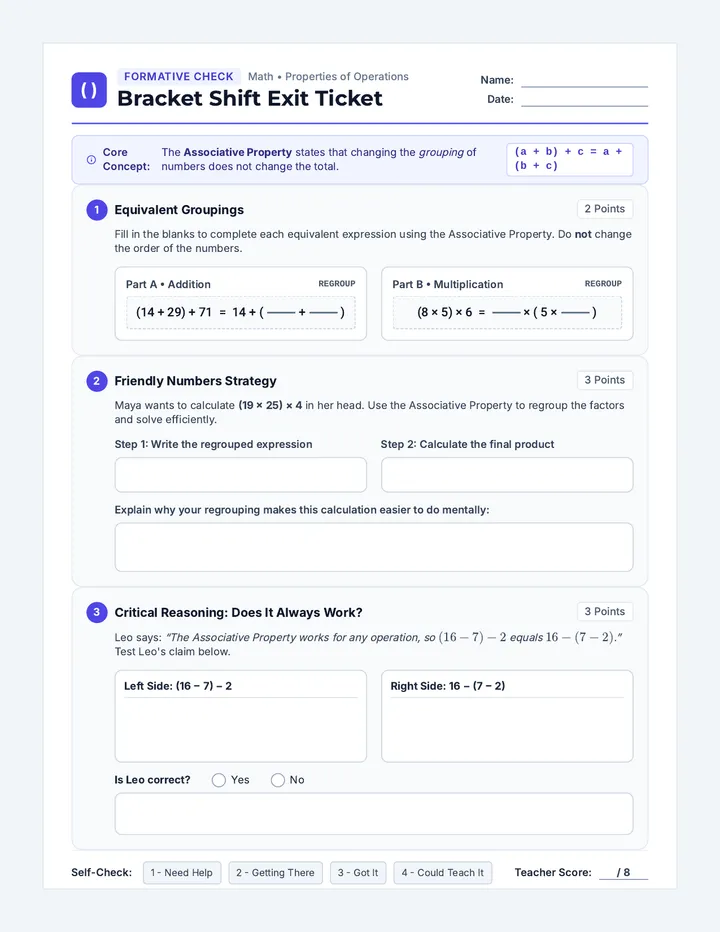Image resolution: width=720 pixels, height=932 pixels.
Task: Select the No radio button
Action: tap(278, 780)
